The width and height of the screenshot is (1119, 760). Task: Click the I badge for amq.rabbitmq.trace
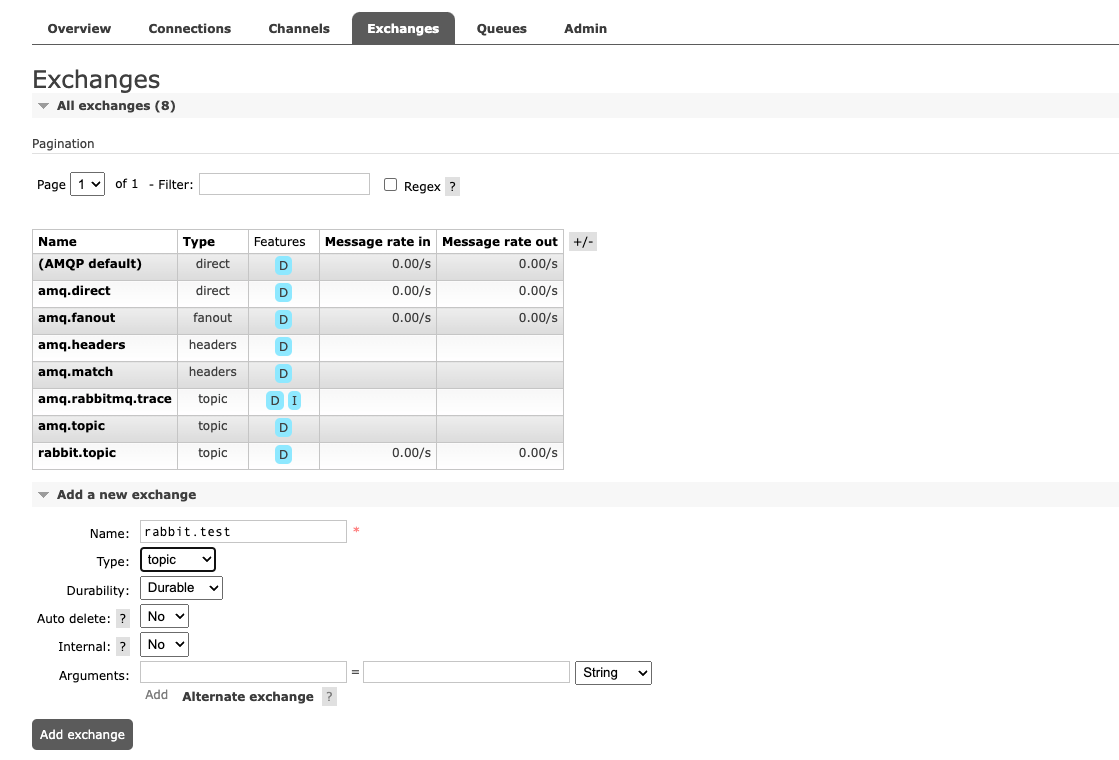tap(294, 401)
